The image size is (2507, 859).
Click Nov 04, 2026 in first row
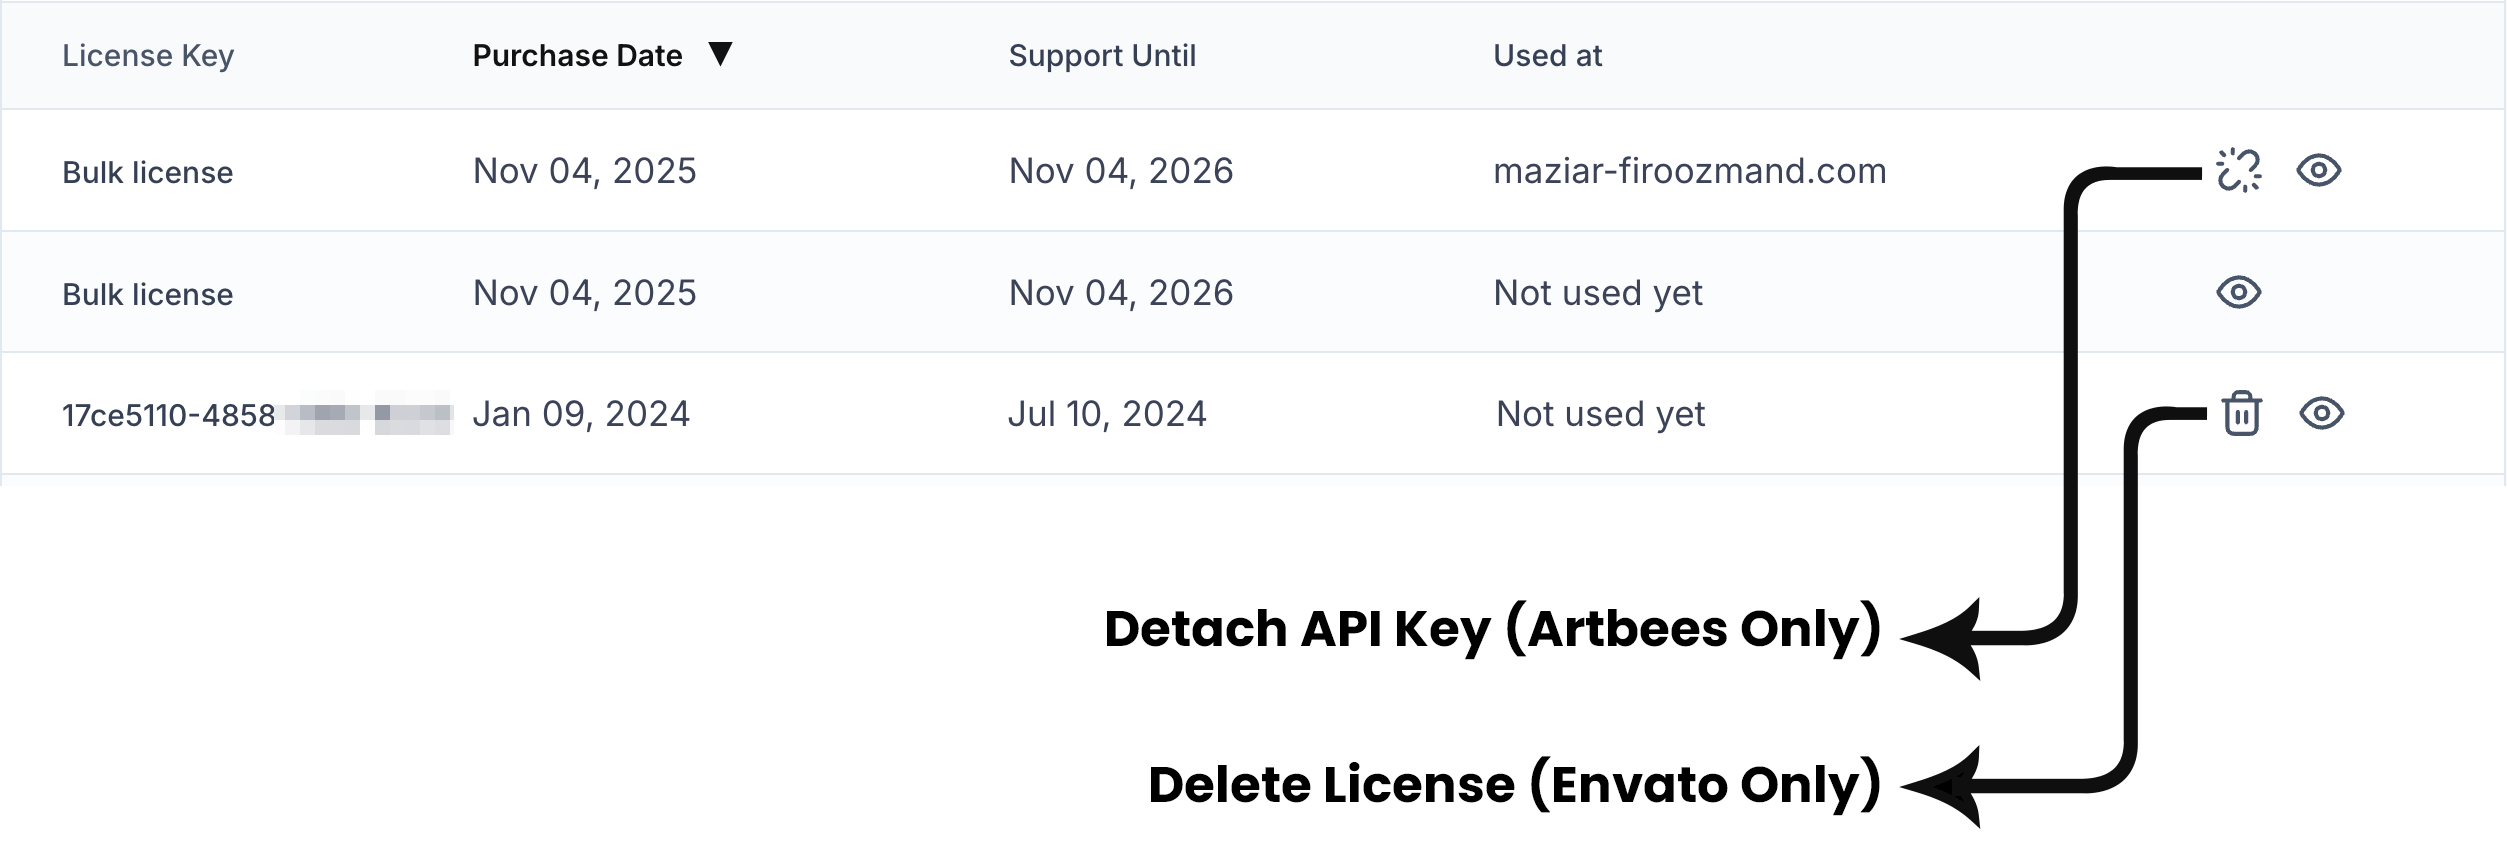tap(1121, 171)
